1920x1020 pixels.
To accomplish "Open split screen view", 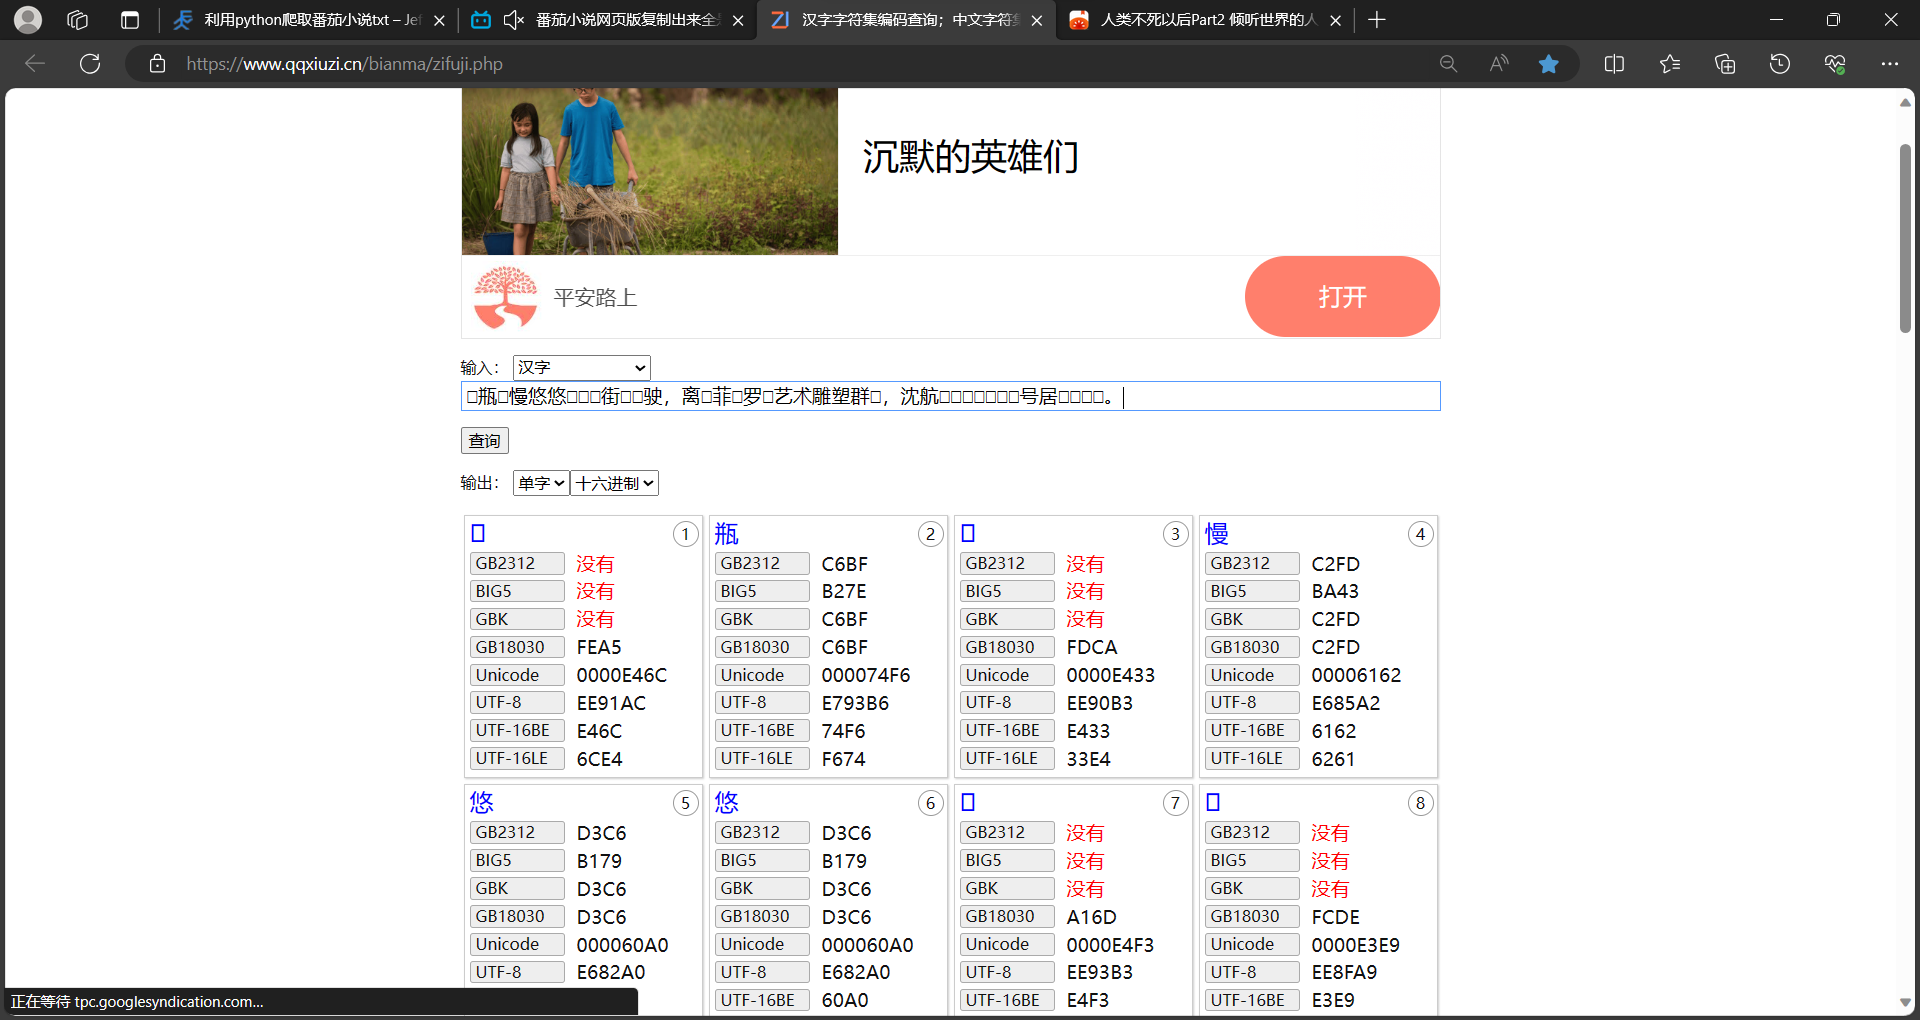I will click(1614, 63).
